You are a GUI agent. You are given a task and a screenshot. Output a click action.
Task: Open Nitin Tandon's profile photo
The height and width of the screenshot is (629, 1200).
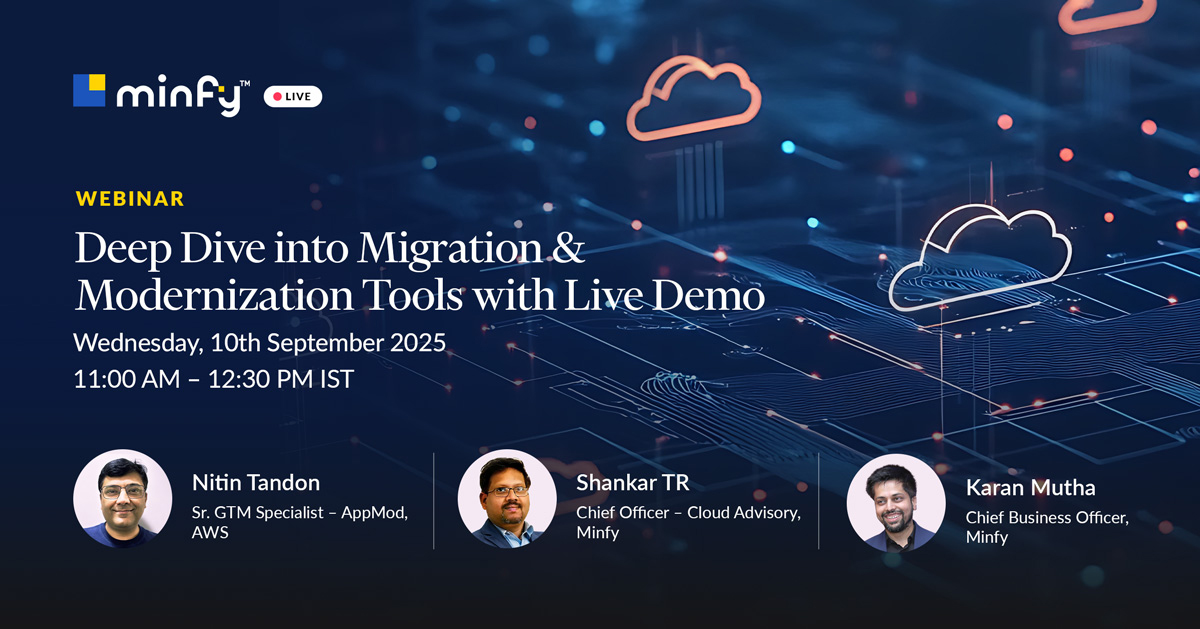(123, 498)
